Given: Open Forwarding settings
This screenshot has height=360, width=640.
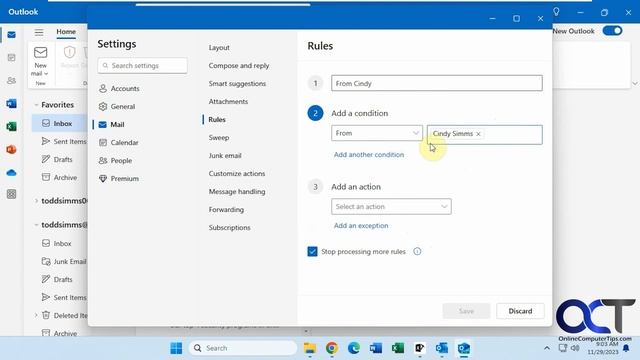Looking at the screenshot, I should click(226, 209).
